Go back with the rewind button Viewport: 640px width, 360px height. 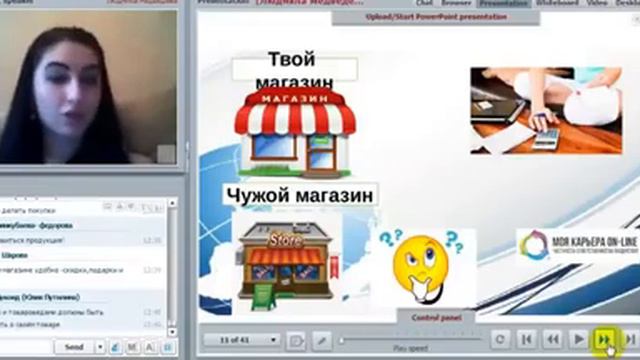[x=553, y=339]
